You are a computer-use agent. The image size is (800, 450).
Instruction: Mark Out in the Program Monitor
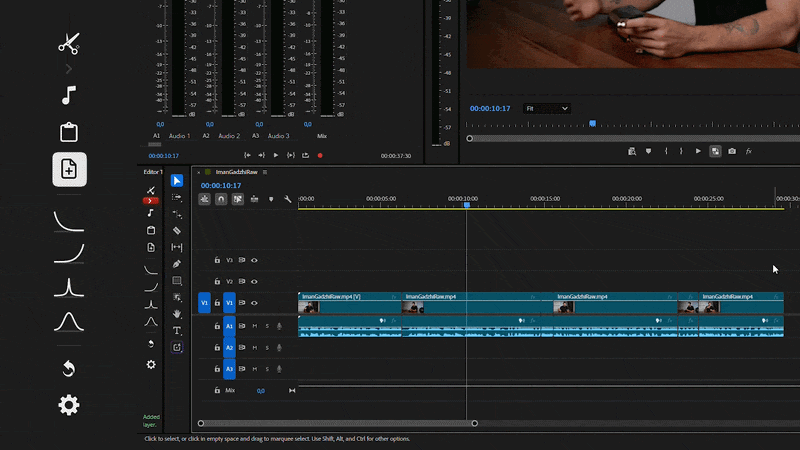pos(681,151)
